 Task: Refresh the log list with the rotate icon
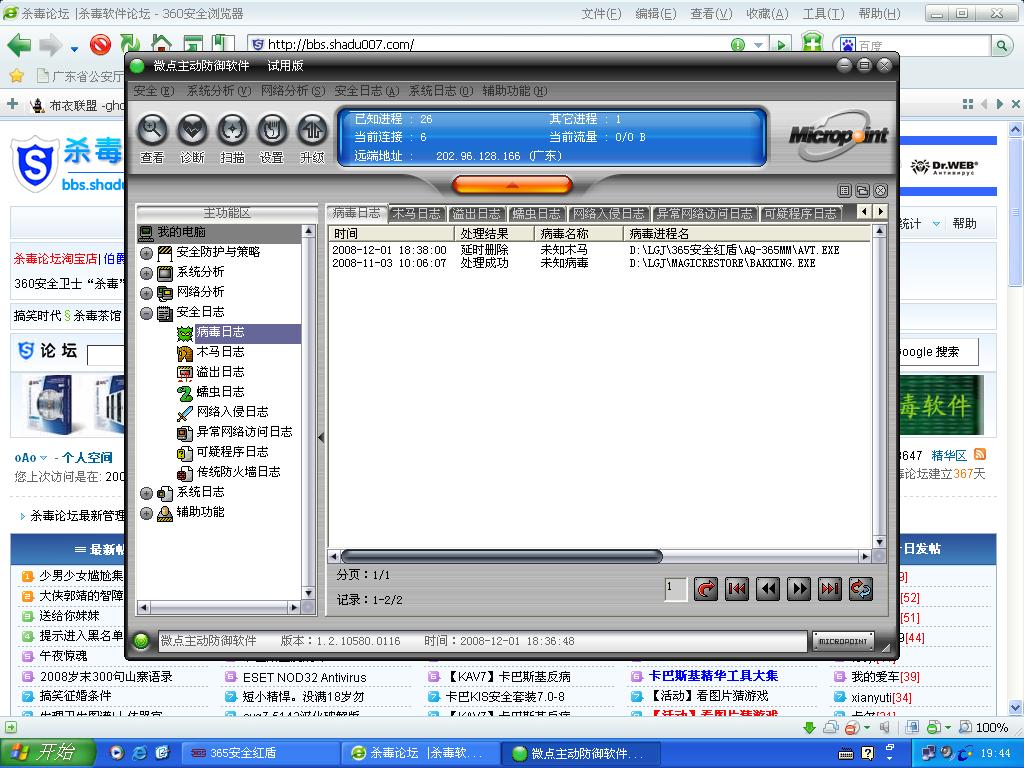tap(861, 589)
